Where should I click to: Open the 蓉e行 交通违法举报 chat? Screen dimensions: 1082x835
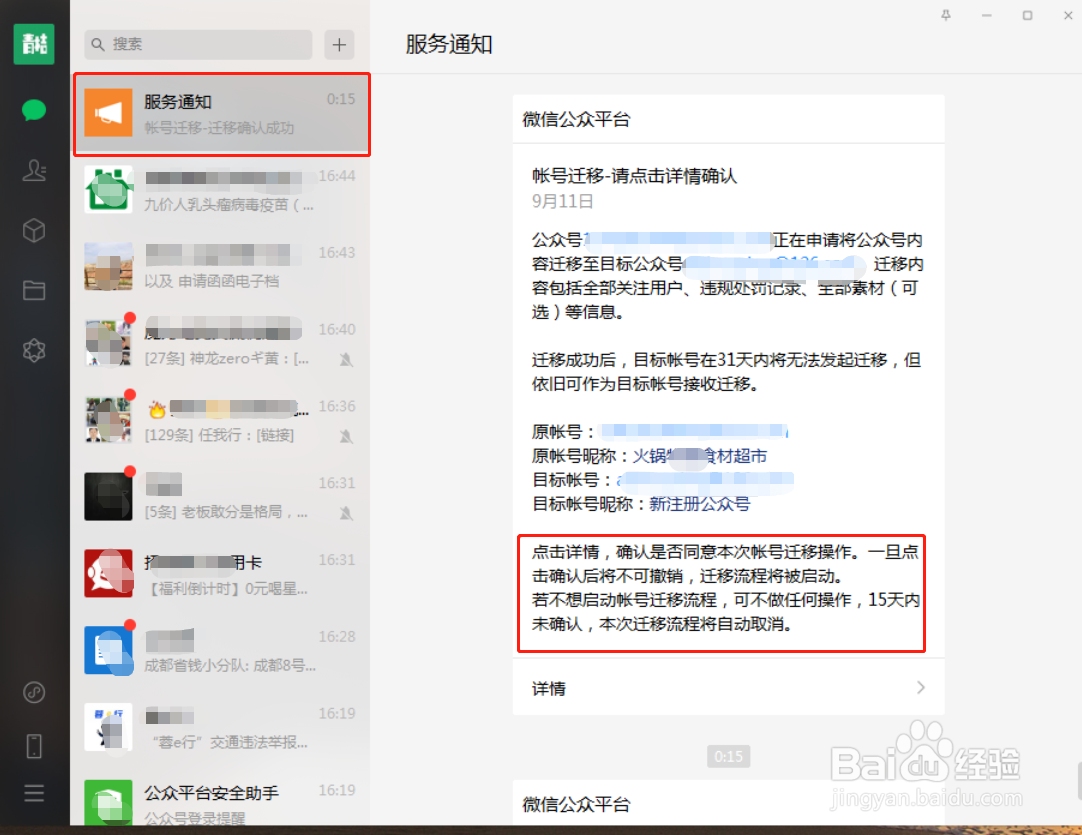222,727
